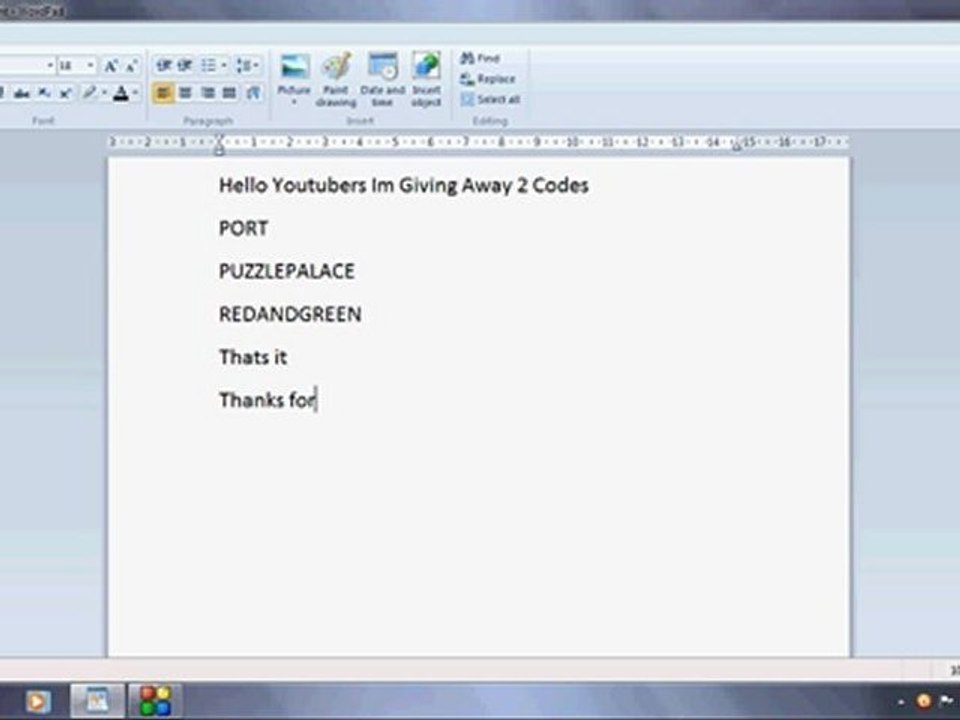Place cursor in the 'Thanks for' line

[x=268, y=400]
